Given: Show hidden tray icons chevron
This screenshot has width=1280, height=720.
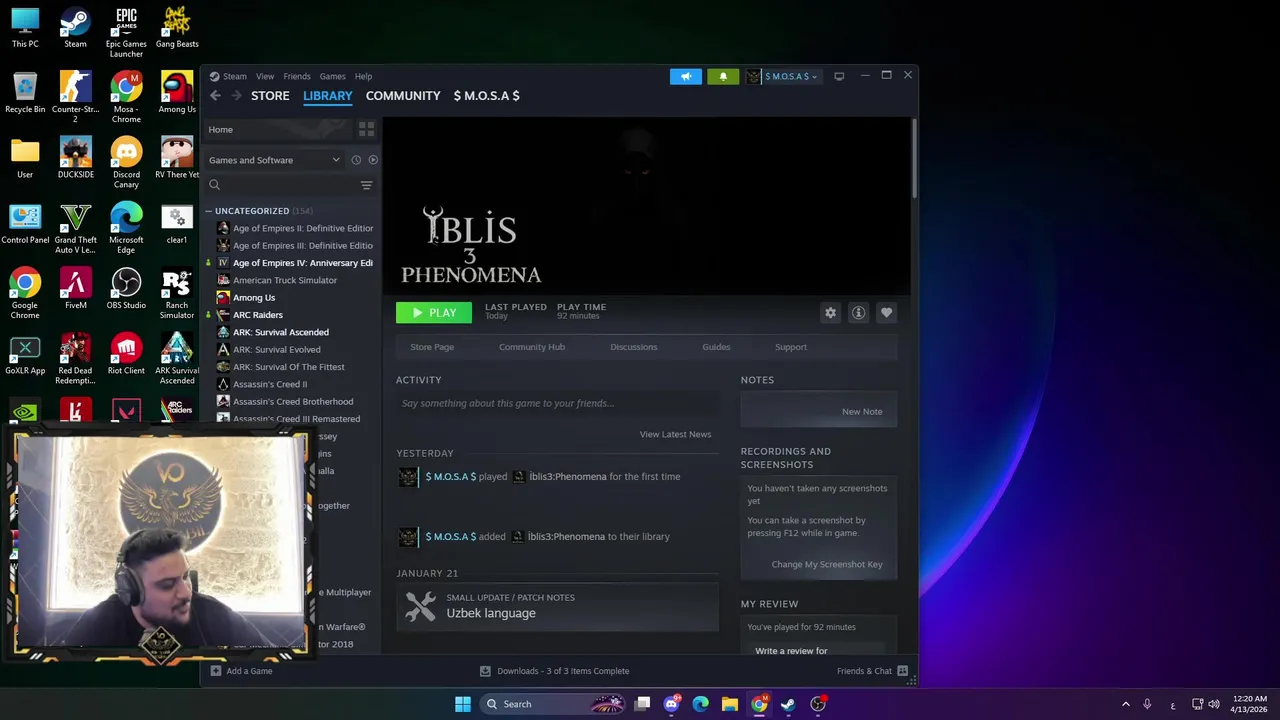Looking at the screenshot, I should click(x=1125, y=704).
